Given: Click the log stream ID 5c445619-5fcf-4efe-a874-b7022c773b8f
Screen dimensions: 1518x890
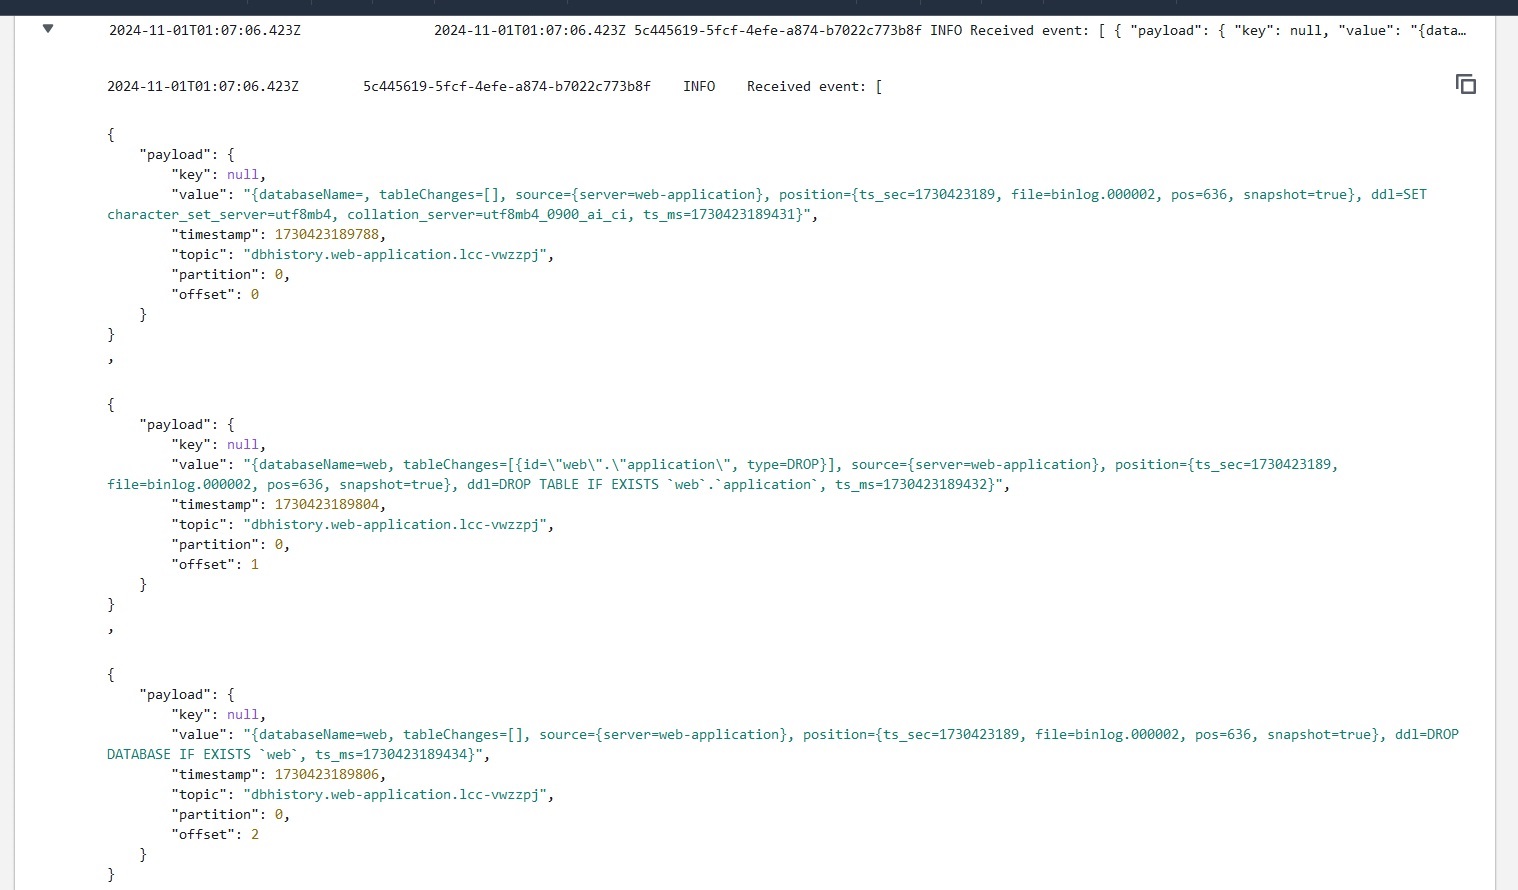Looking at the screenshot, I should coord(506,86).
